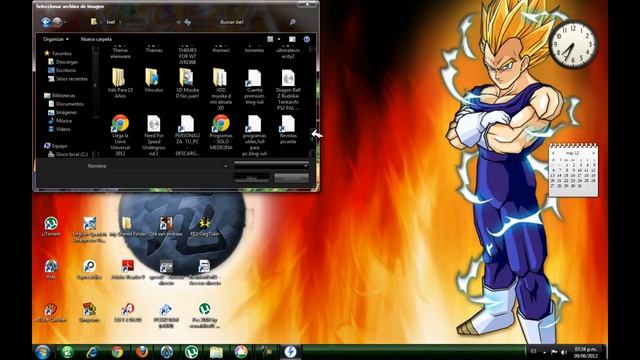640x360 pixels.
Task: Select XDD musika d mii abuela folder
Action: coord(220,89)
